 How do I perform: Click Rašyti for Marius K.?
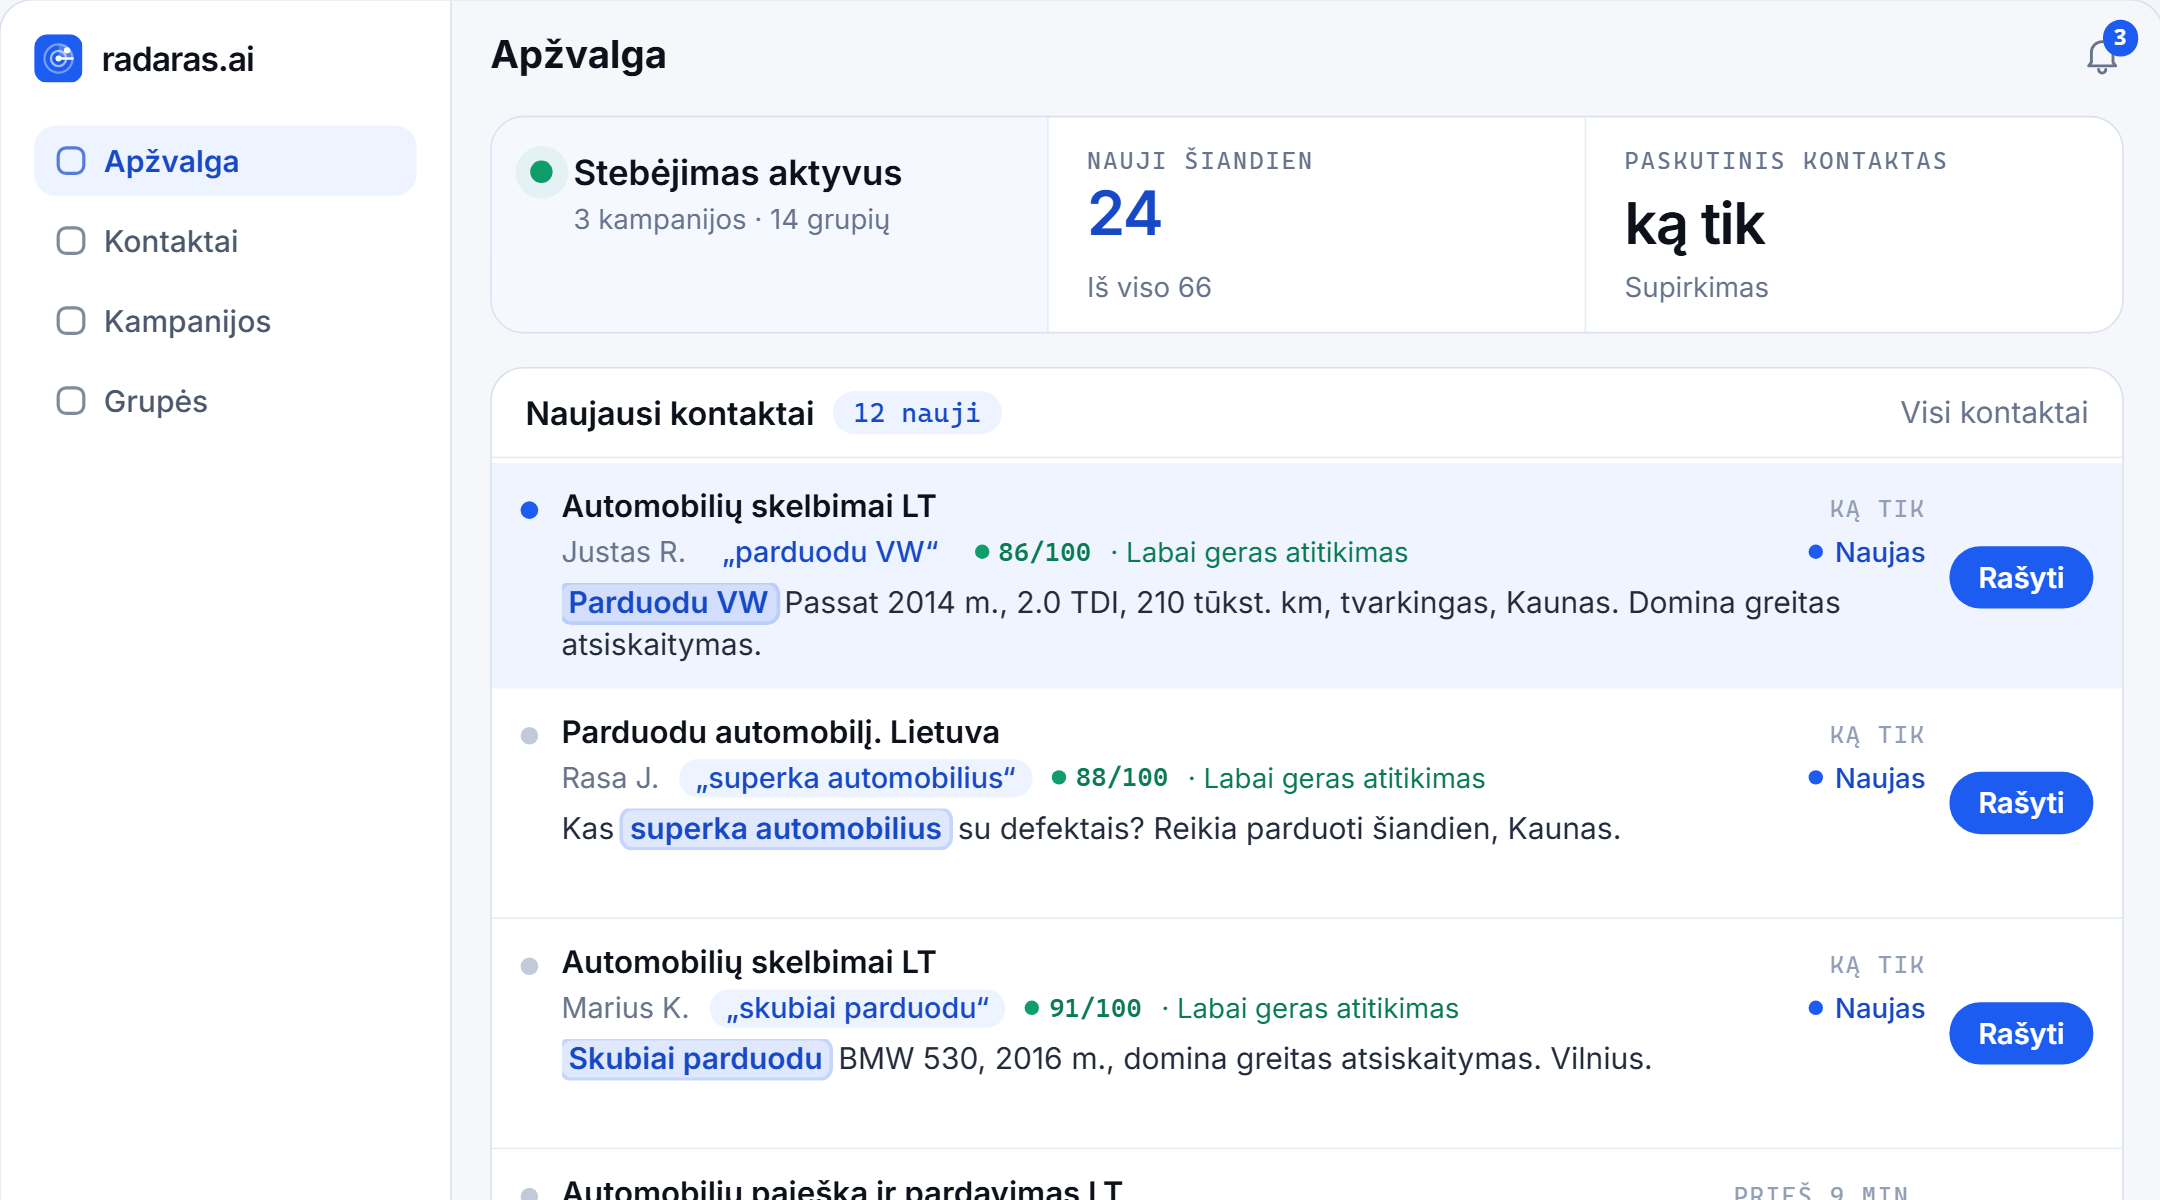coord(2021,1033)
